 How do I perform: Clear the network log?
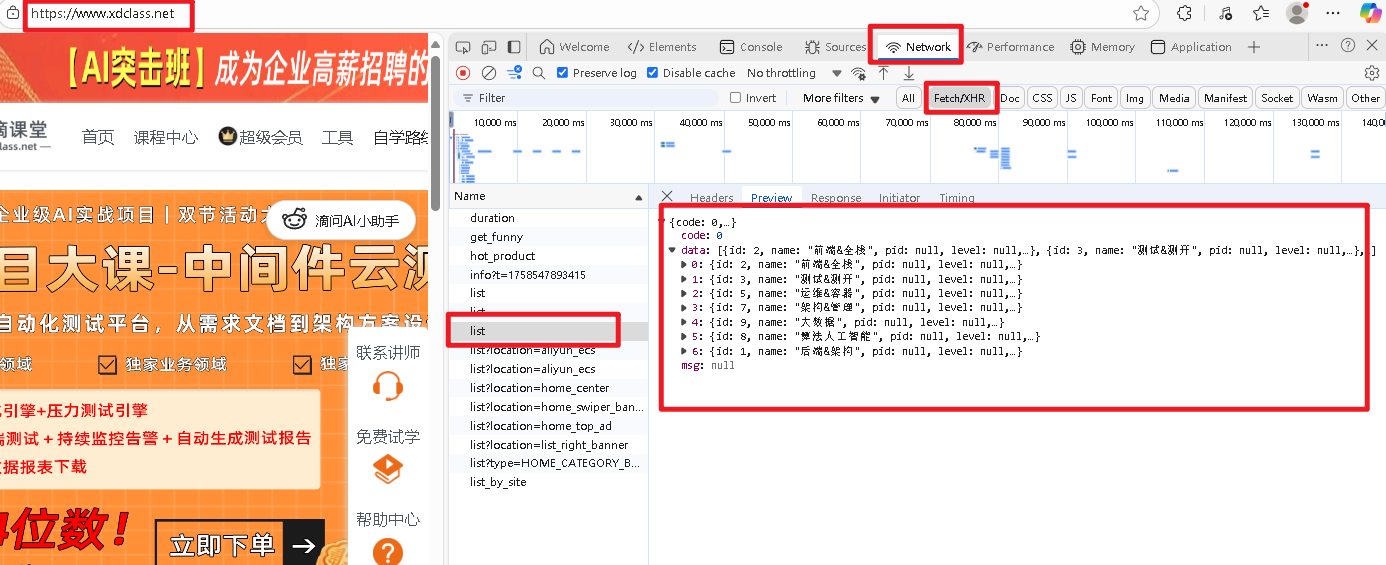point(489,73)
